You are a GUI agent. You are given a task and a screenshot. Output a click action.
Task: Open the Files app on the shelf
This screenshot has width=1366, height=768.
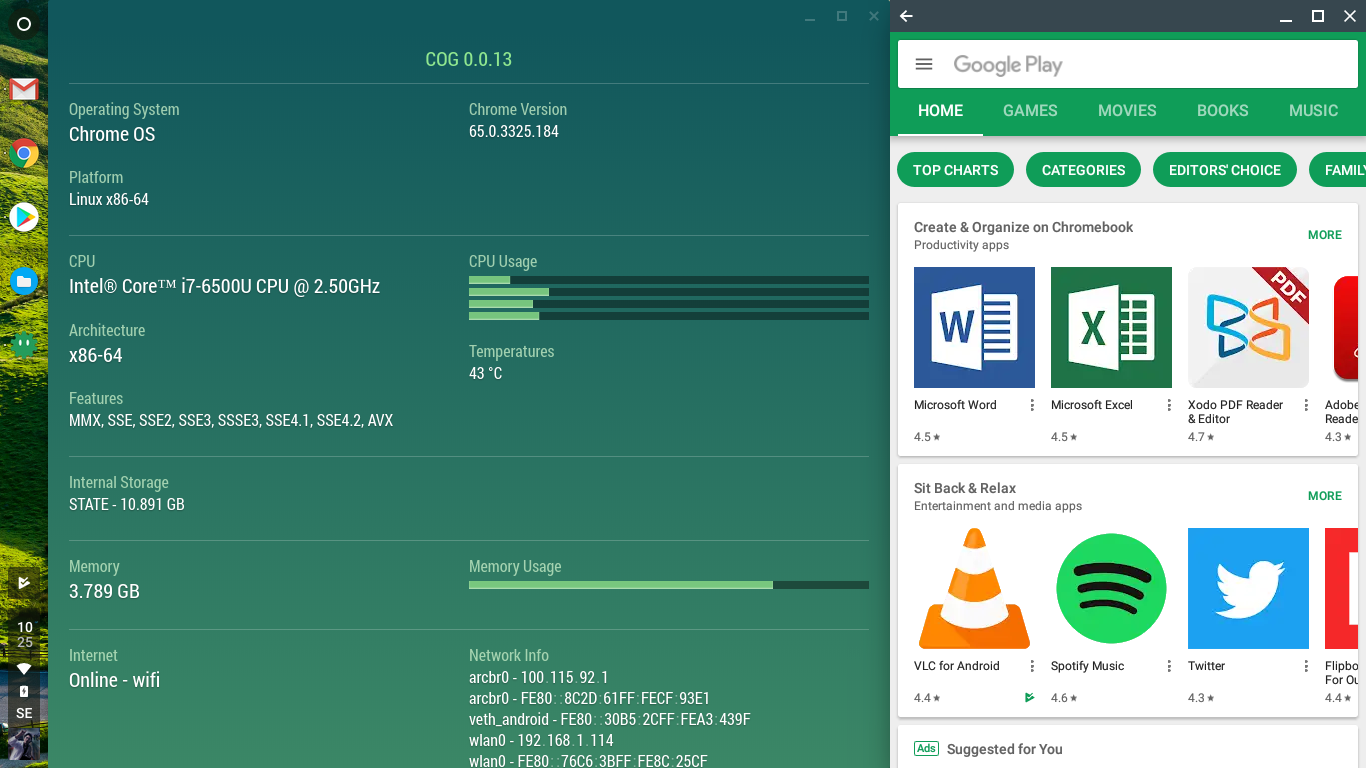(24, 282)
